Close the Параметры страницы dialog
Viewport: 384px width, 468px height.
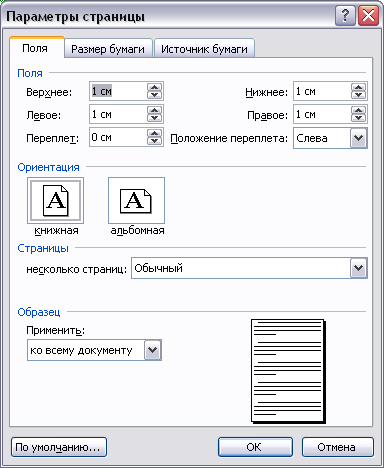point(368,16)
